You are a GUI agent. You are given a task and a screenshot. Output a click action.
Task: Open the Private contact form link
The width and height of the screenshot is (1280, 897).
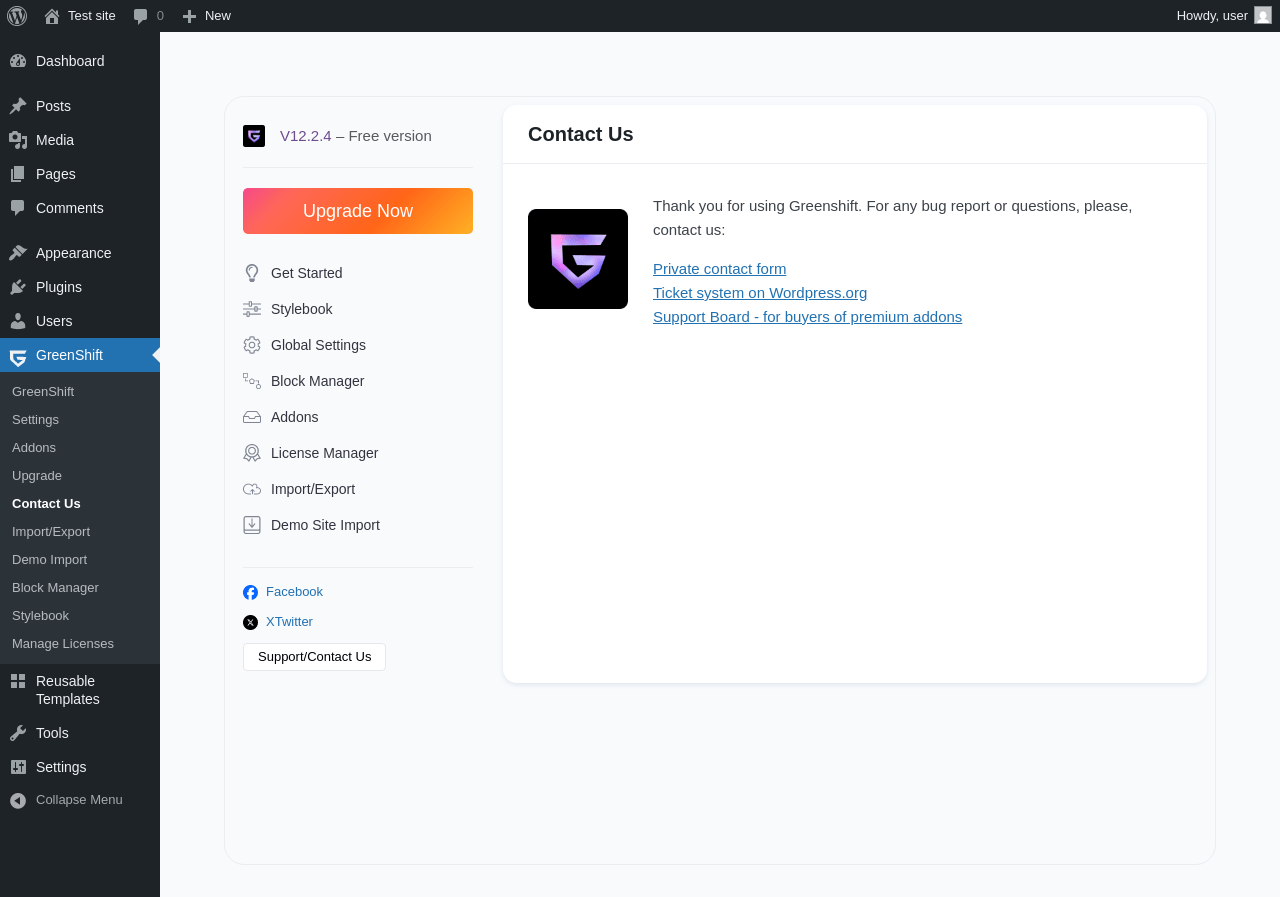pyautogui.click(x=719, y=268)
